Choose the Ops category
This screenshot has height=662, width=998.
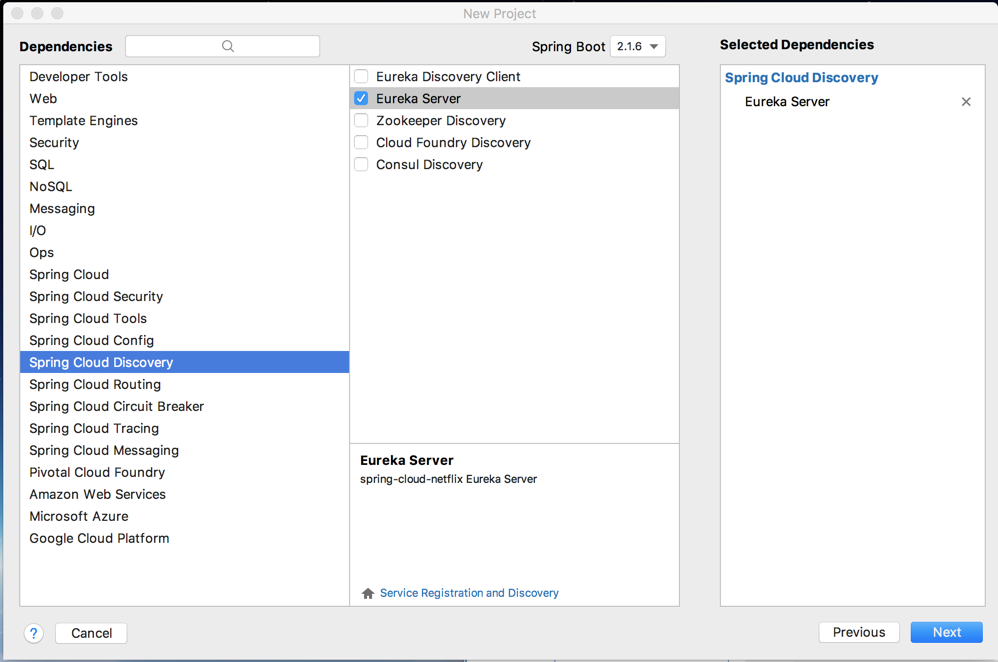click(185, 252)
